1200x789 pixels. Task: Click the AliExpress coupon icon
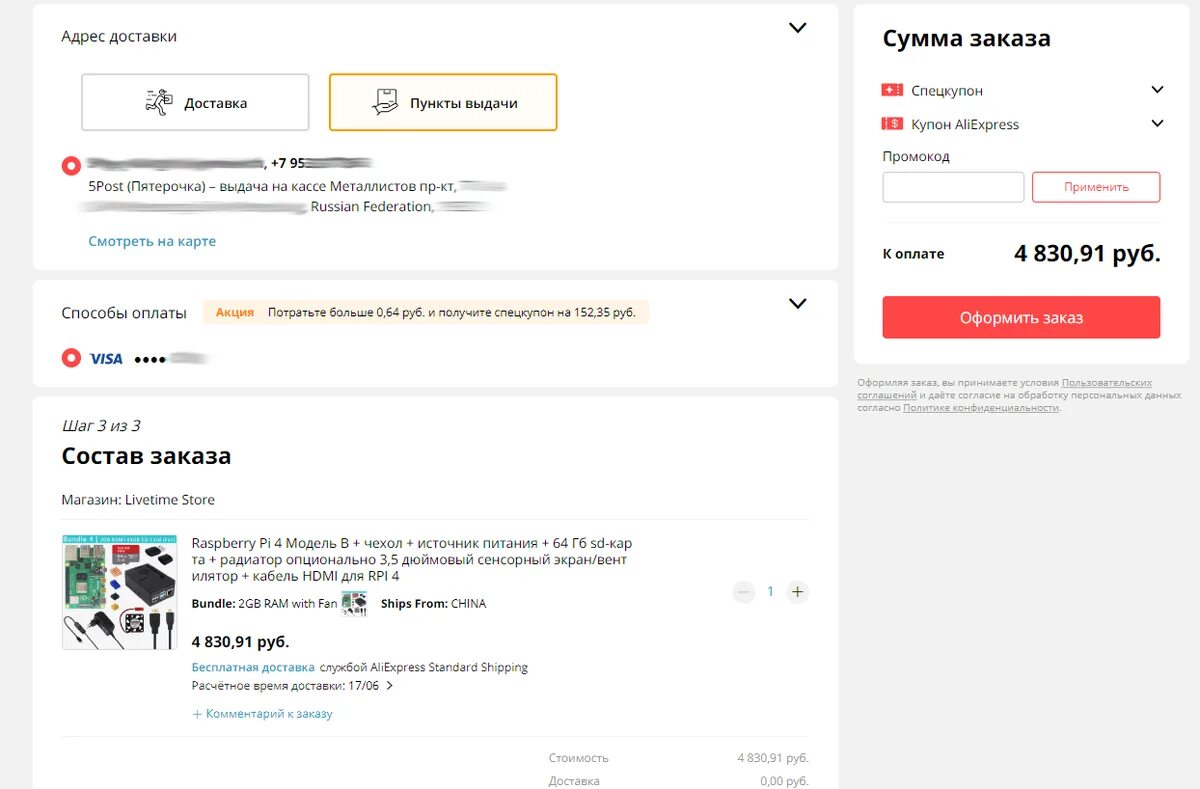tap(892, 124)
